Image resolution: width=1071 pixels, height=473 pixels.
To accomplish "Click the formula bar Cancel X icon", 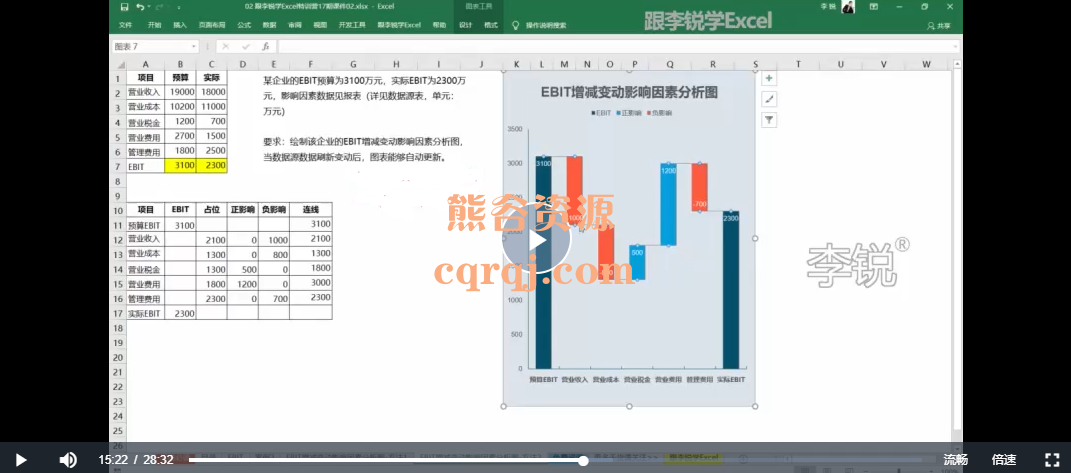I will (225, 46).
